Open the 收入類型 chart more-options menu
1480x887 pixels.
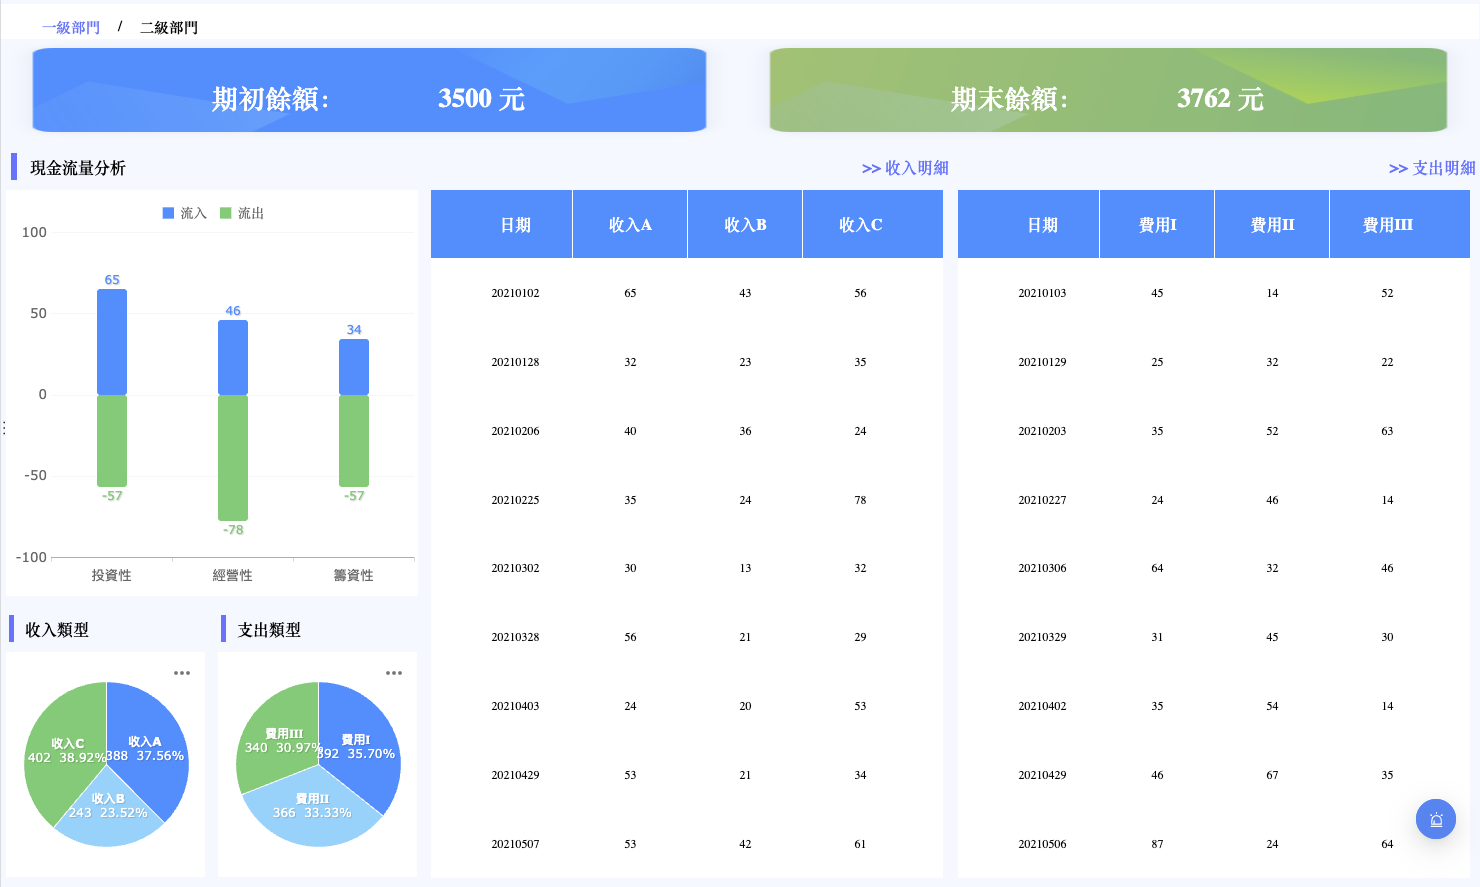pos(182,673)
